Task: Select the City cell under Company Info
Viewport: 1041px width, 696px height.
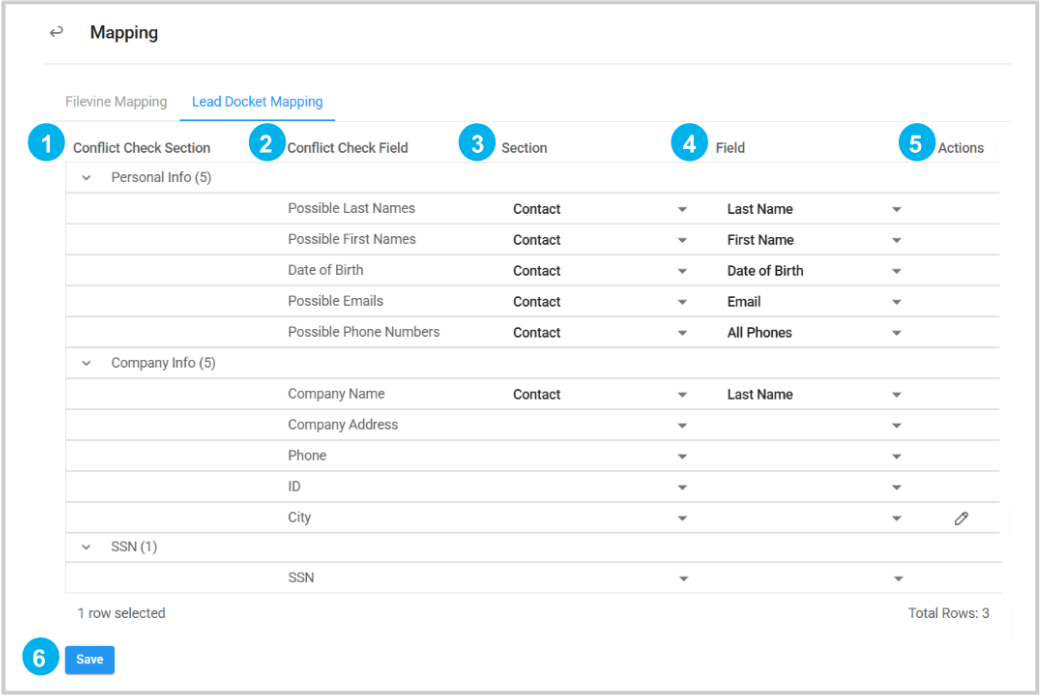Action: click(x=299, y=517)
